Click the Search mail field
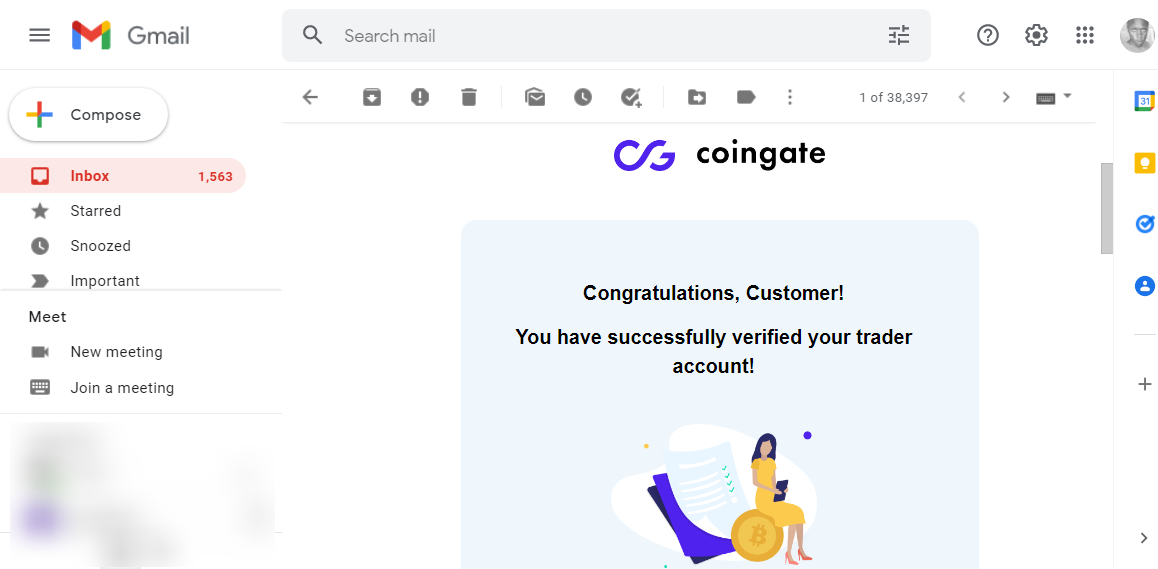This screenshot has width=1158, height=569. click(600, 36)
